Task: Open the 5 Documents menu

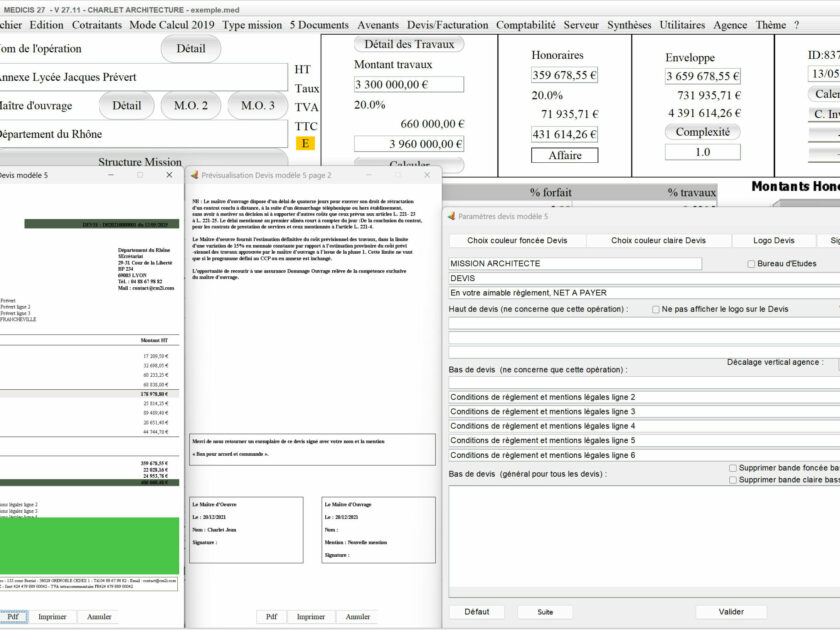Action: point(319,25)
